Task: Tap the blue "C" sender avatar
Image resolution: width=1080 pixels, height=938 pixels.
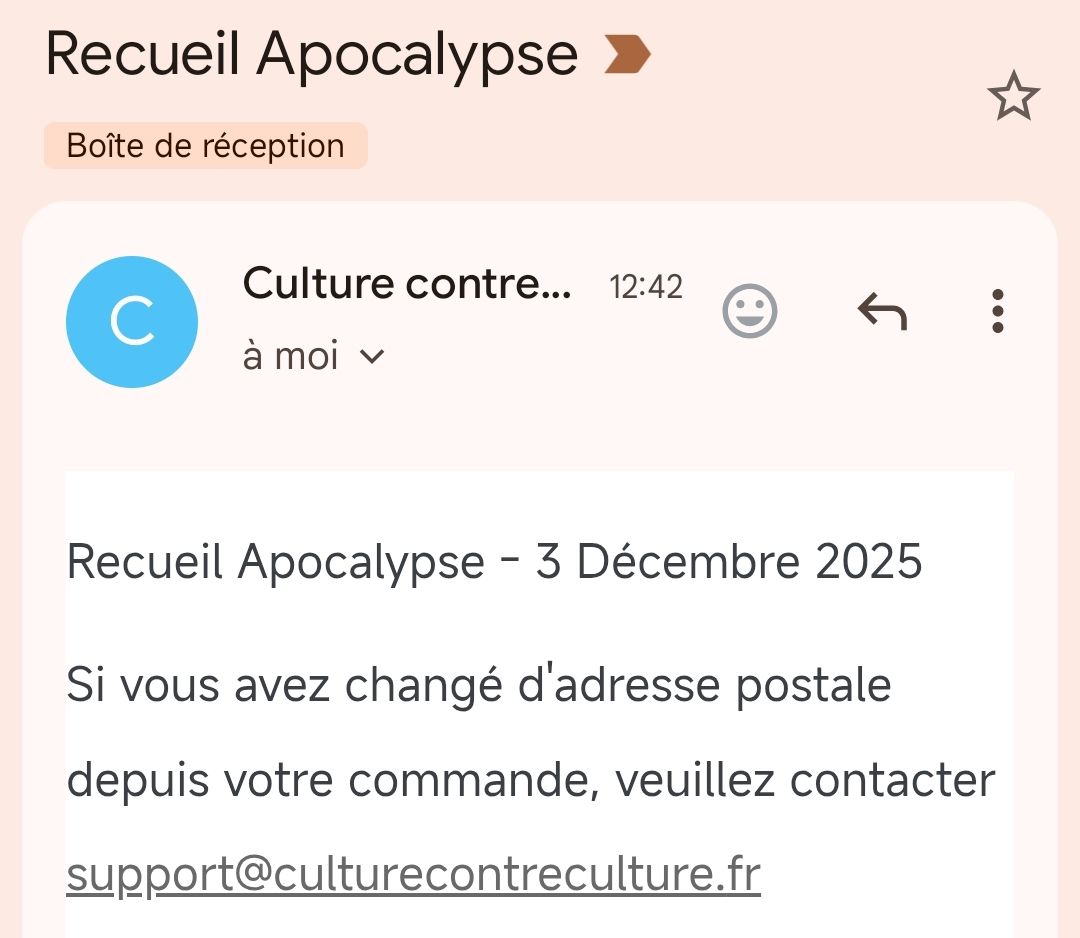Action: (132, 322)
